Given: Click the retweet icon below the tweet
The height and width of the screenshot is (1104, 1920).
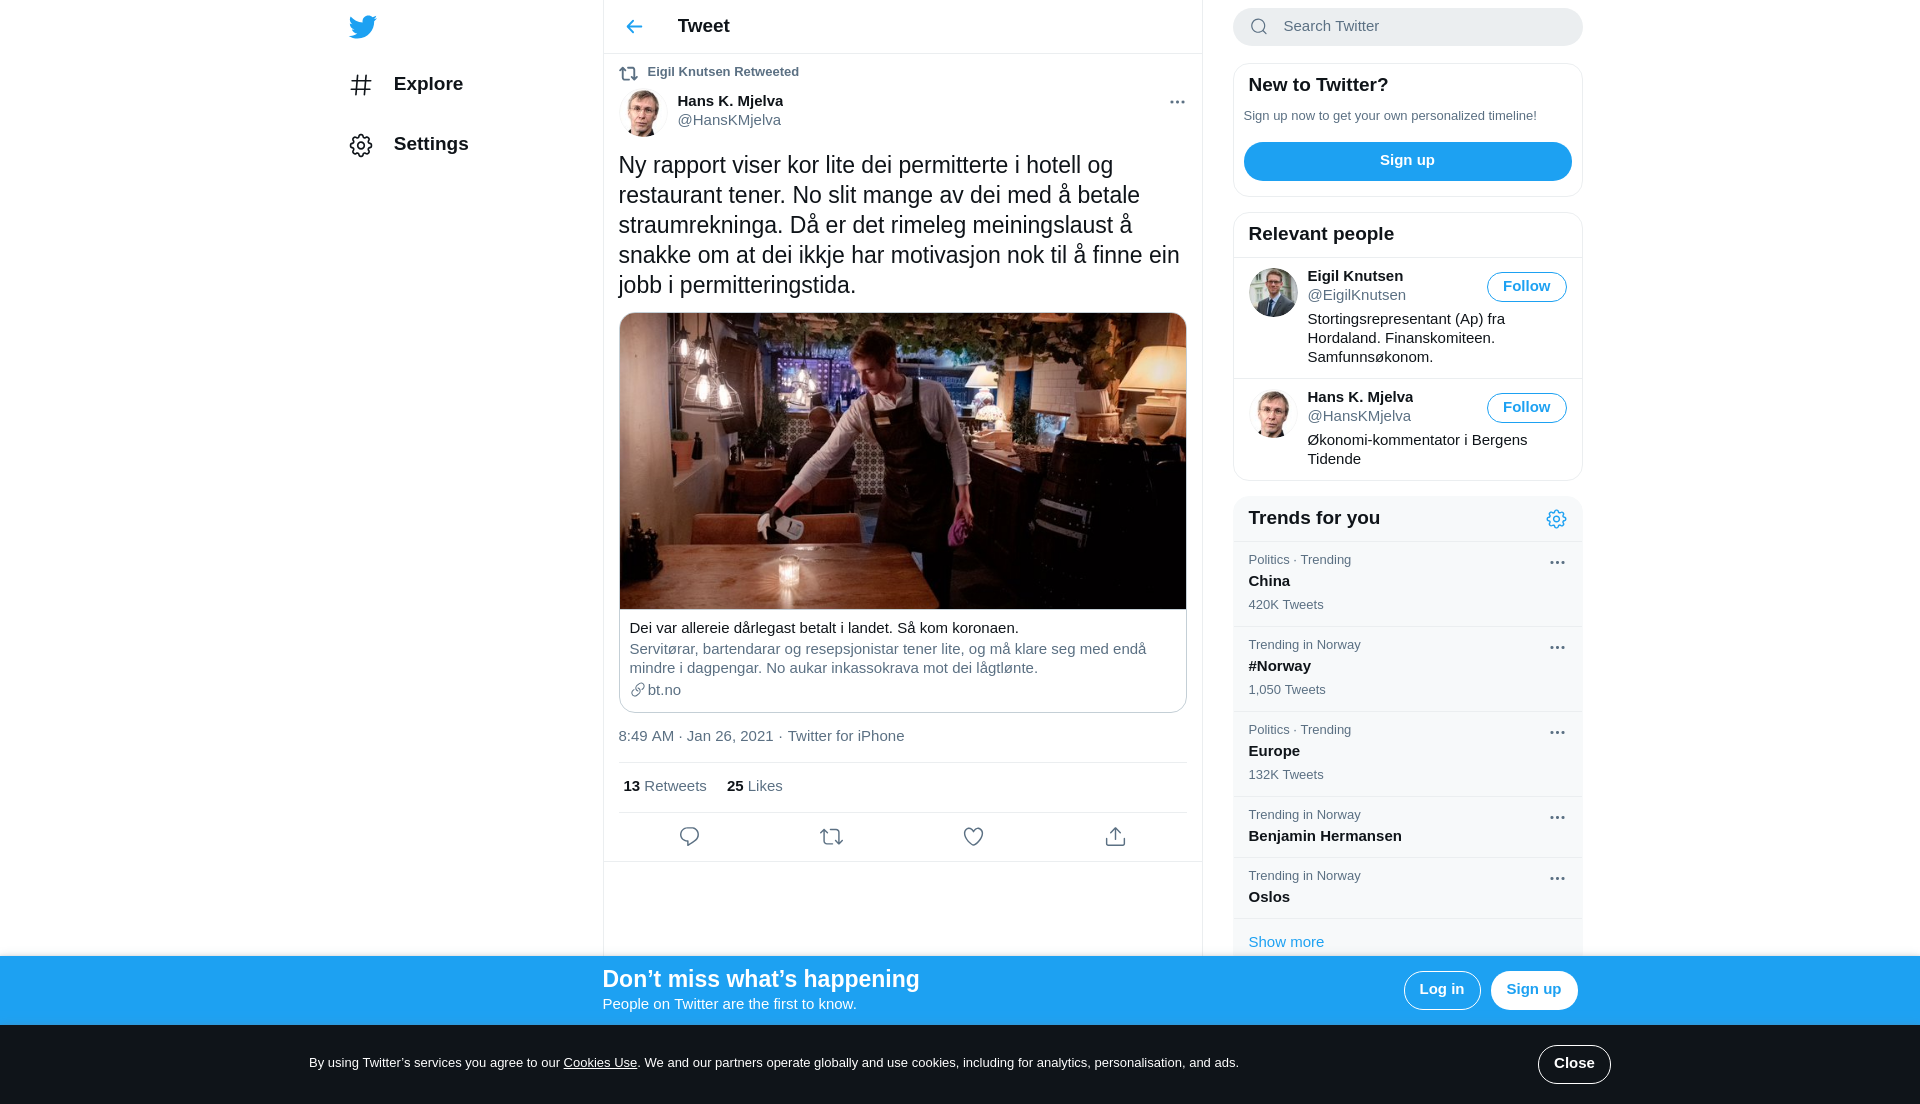Looking at the screenshot, I should 831,837.
